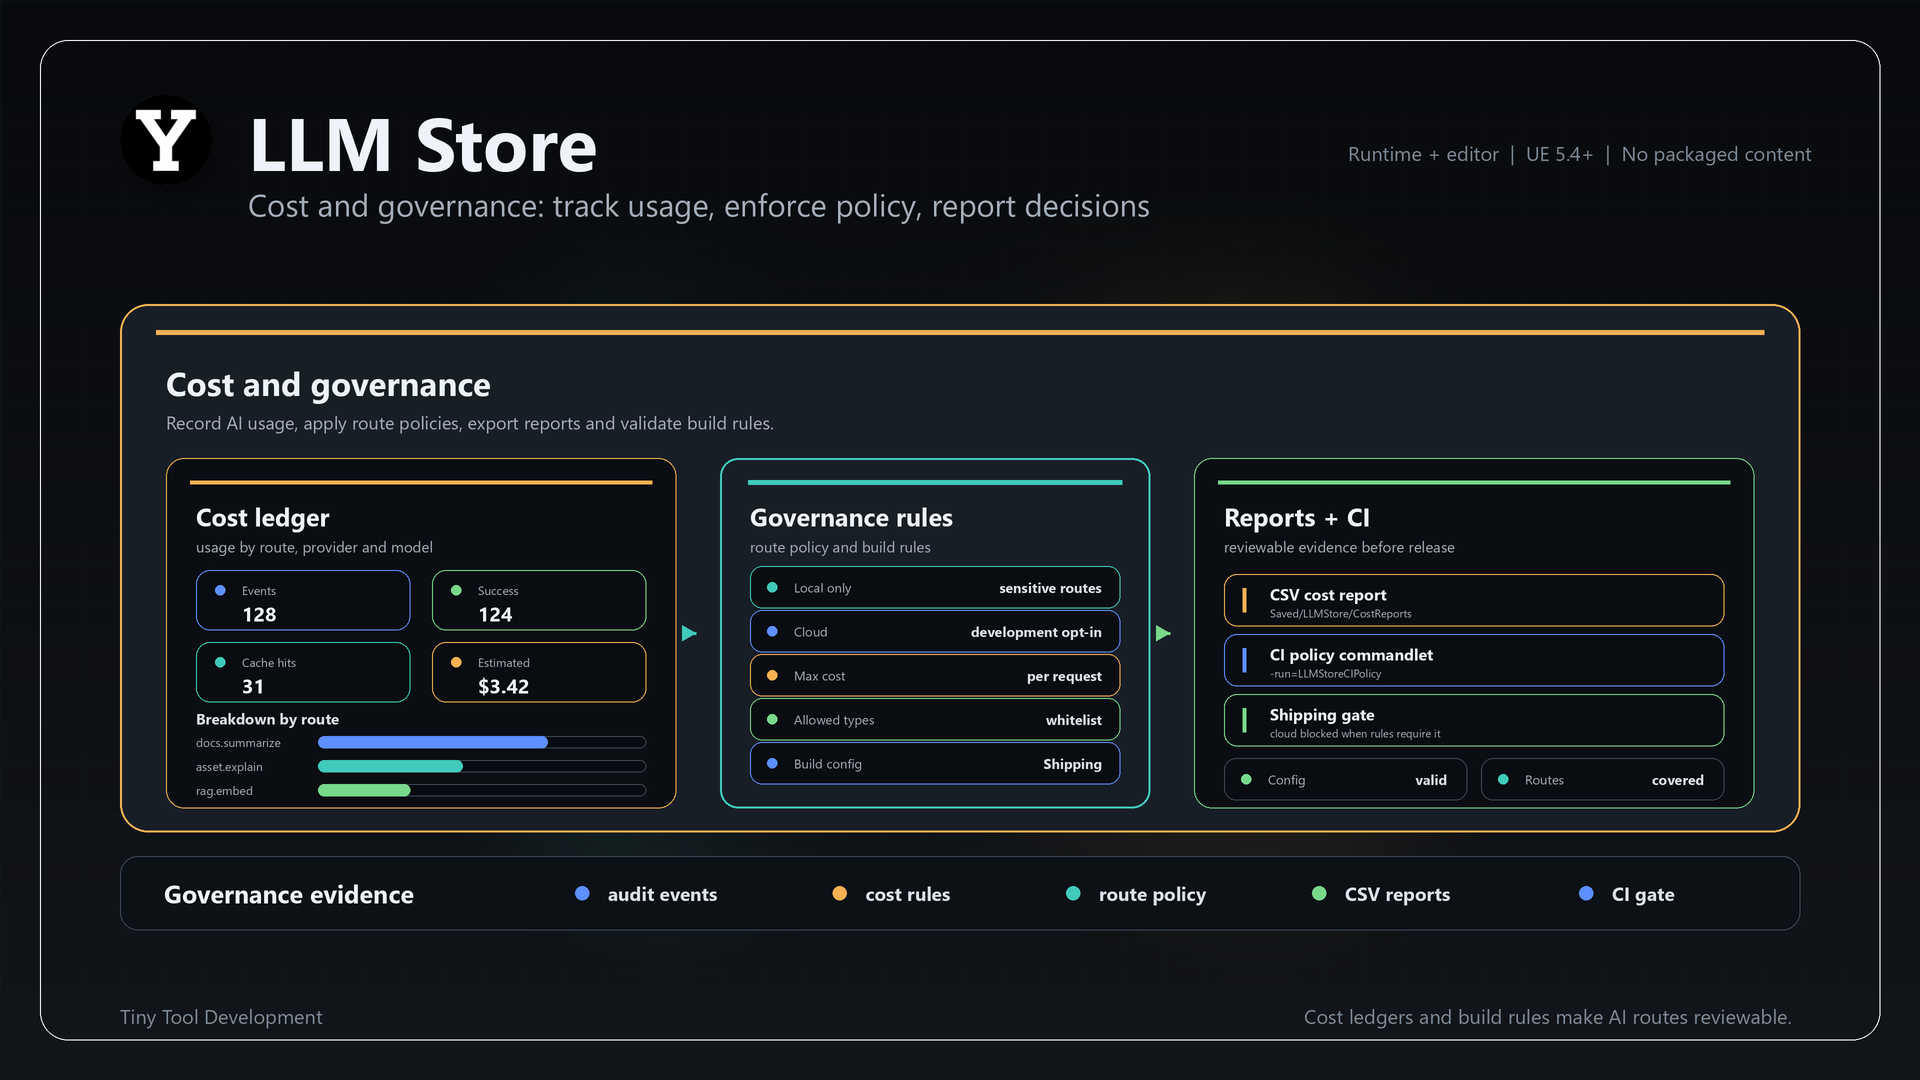Image resolution: width=1920 pixels, height=1080 pixels.
Task: Select the Cache hits 31 card
Action: click(303, 672)
